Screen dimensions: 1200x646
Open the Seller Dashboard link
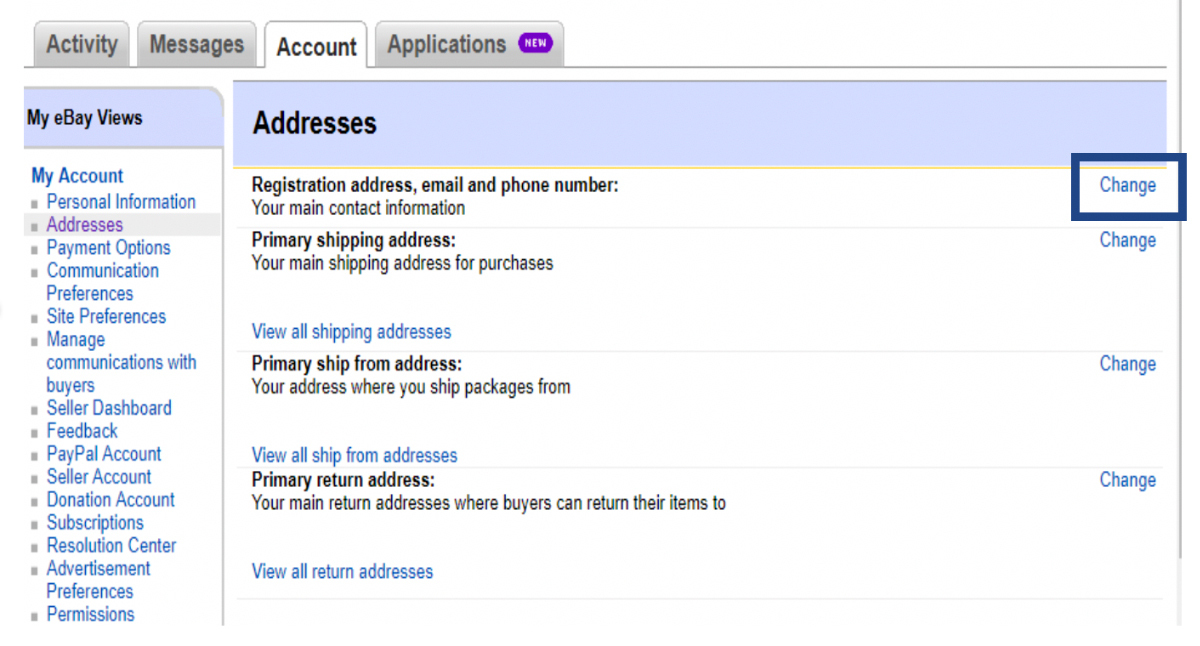coord(109,408)
